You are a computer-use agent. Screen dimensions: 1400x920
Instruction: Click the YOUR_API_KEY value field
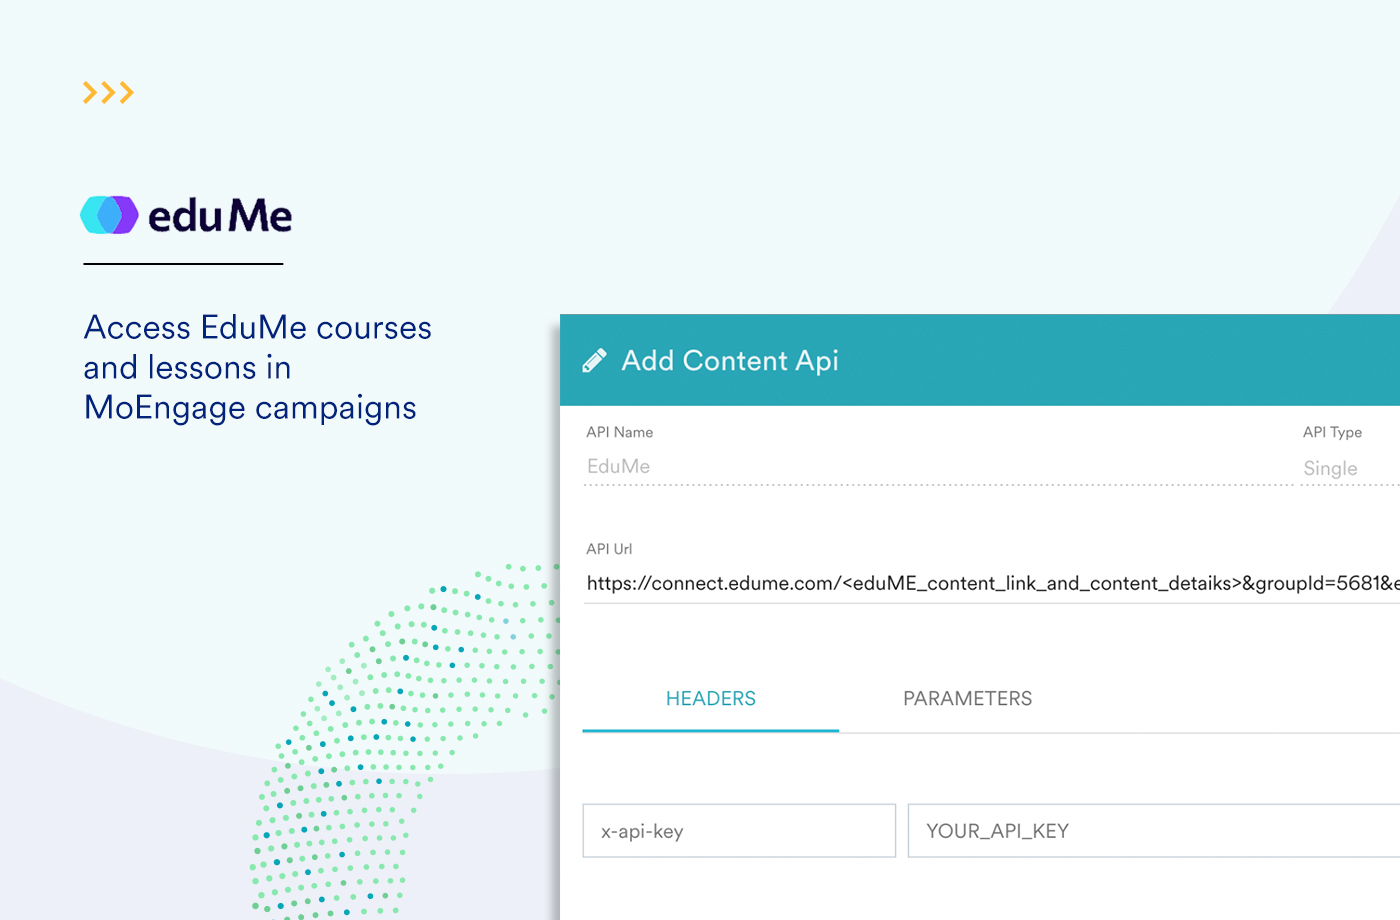[x=1150, y=830]
